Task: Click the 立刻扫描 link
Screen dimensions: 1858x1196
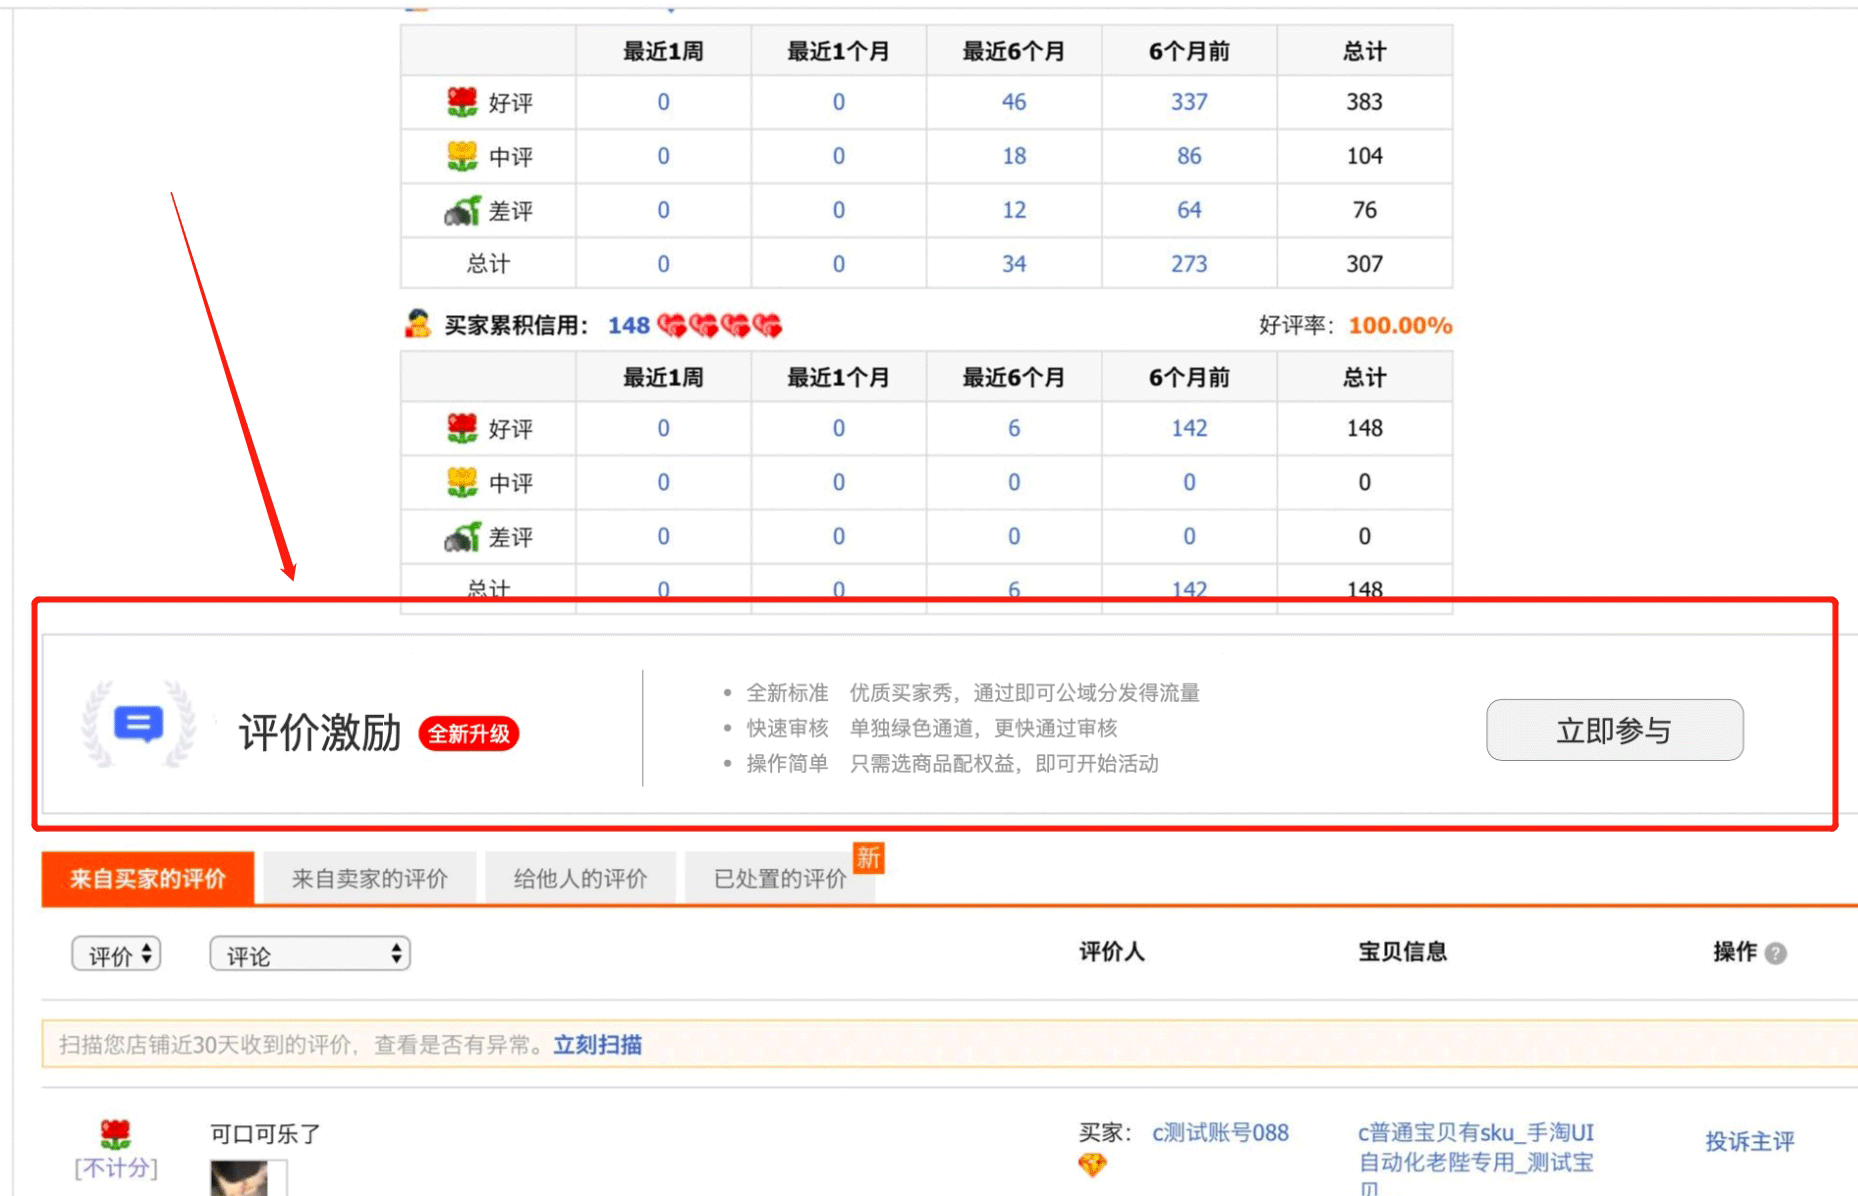Action: pos(597,1045)
